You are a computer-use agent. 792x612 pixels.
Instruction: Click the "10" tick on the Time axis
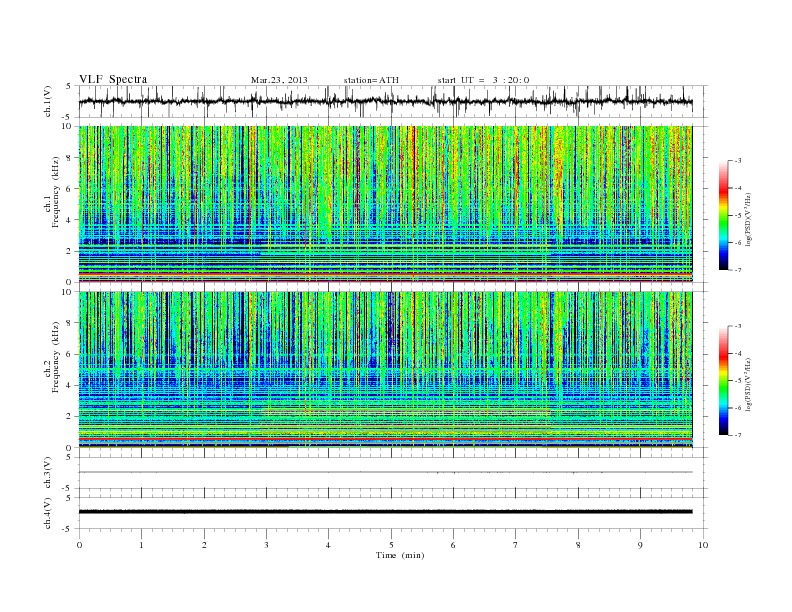[x=703, y=545]
